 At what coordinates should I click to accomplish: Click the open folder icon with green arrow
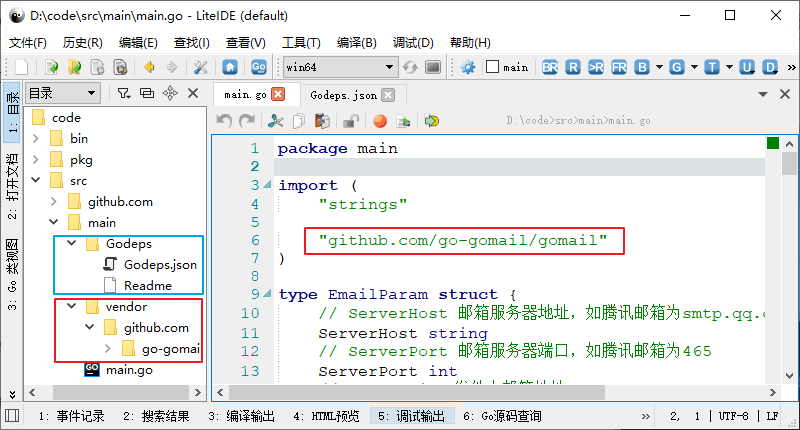pyautogui.click(x=74, y=67)
